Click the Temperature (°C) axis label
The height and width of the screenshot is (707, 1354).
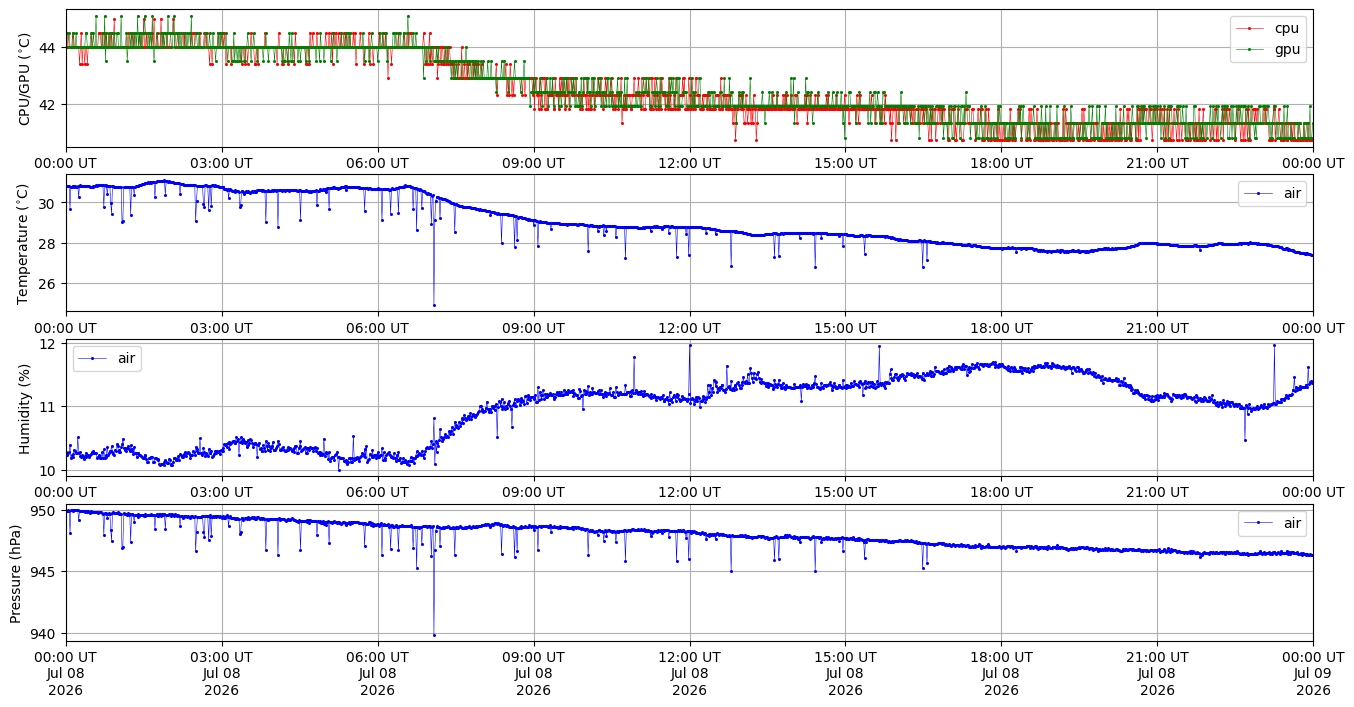click(x=25, y=244)
